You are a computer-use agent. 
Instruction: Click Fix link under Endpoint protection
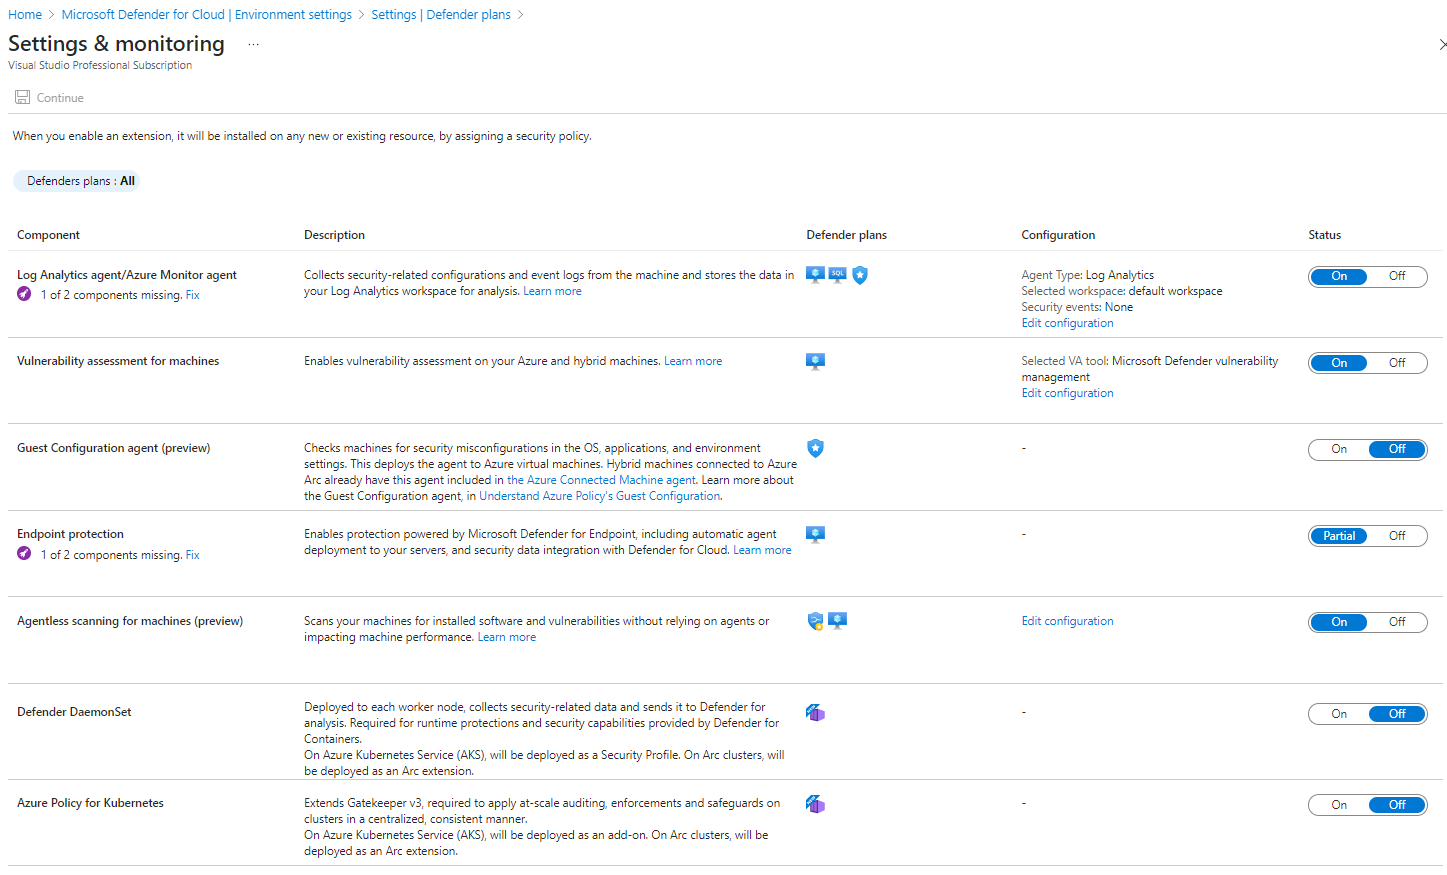pyautogui.click(x=192, y=555)
